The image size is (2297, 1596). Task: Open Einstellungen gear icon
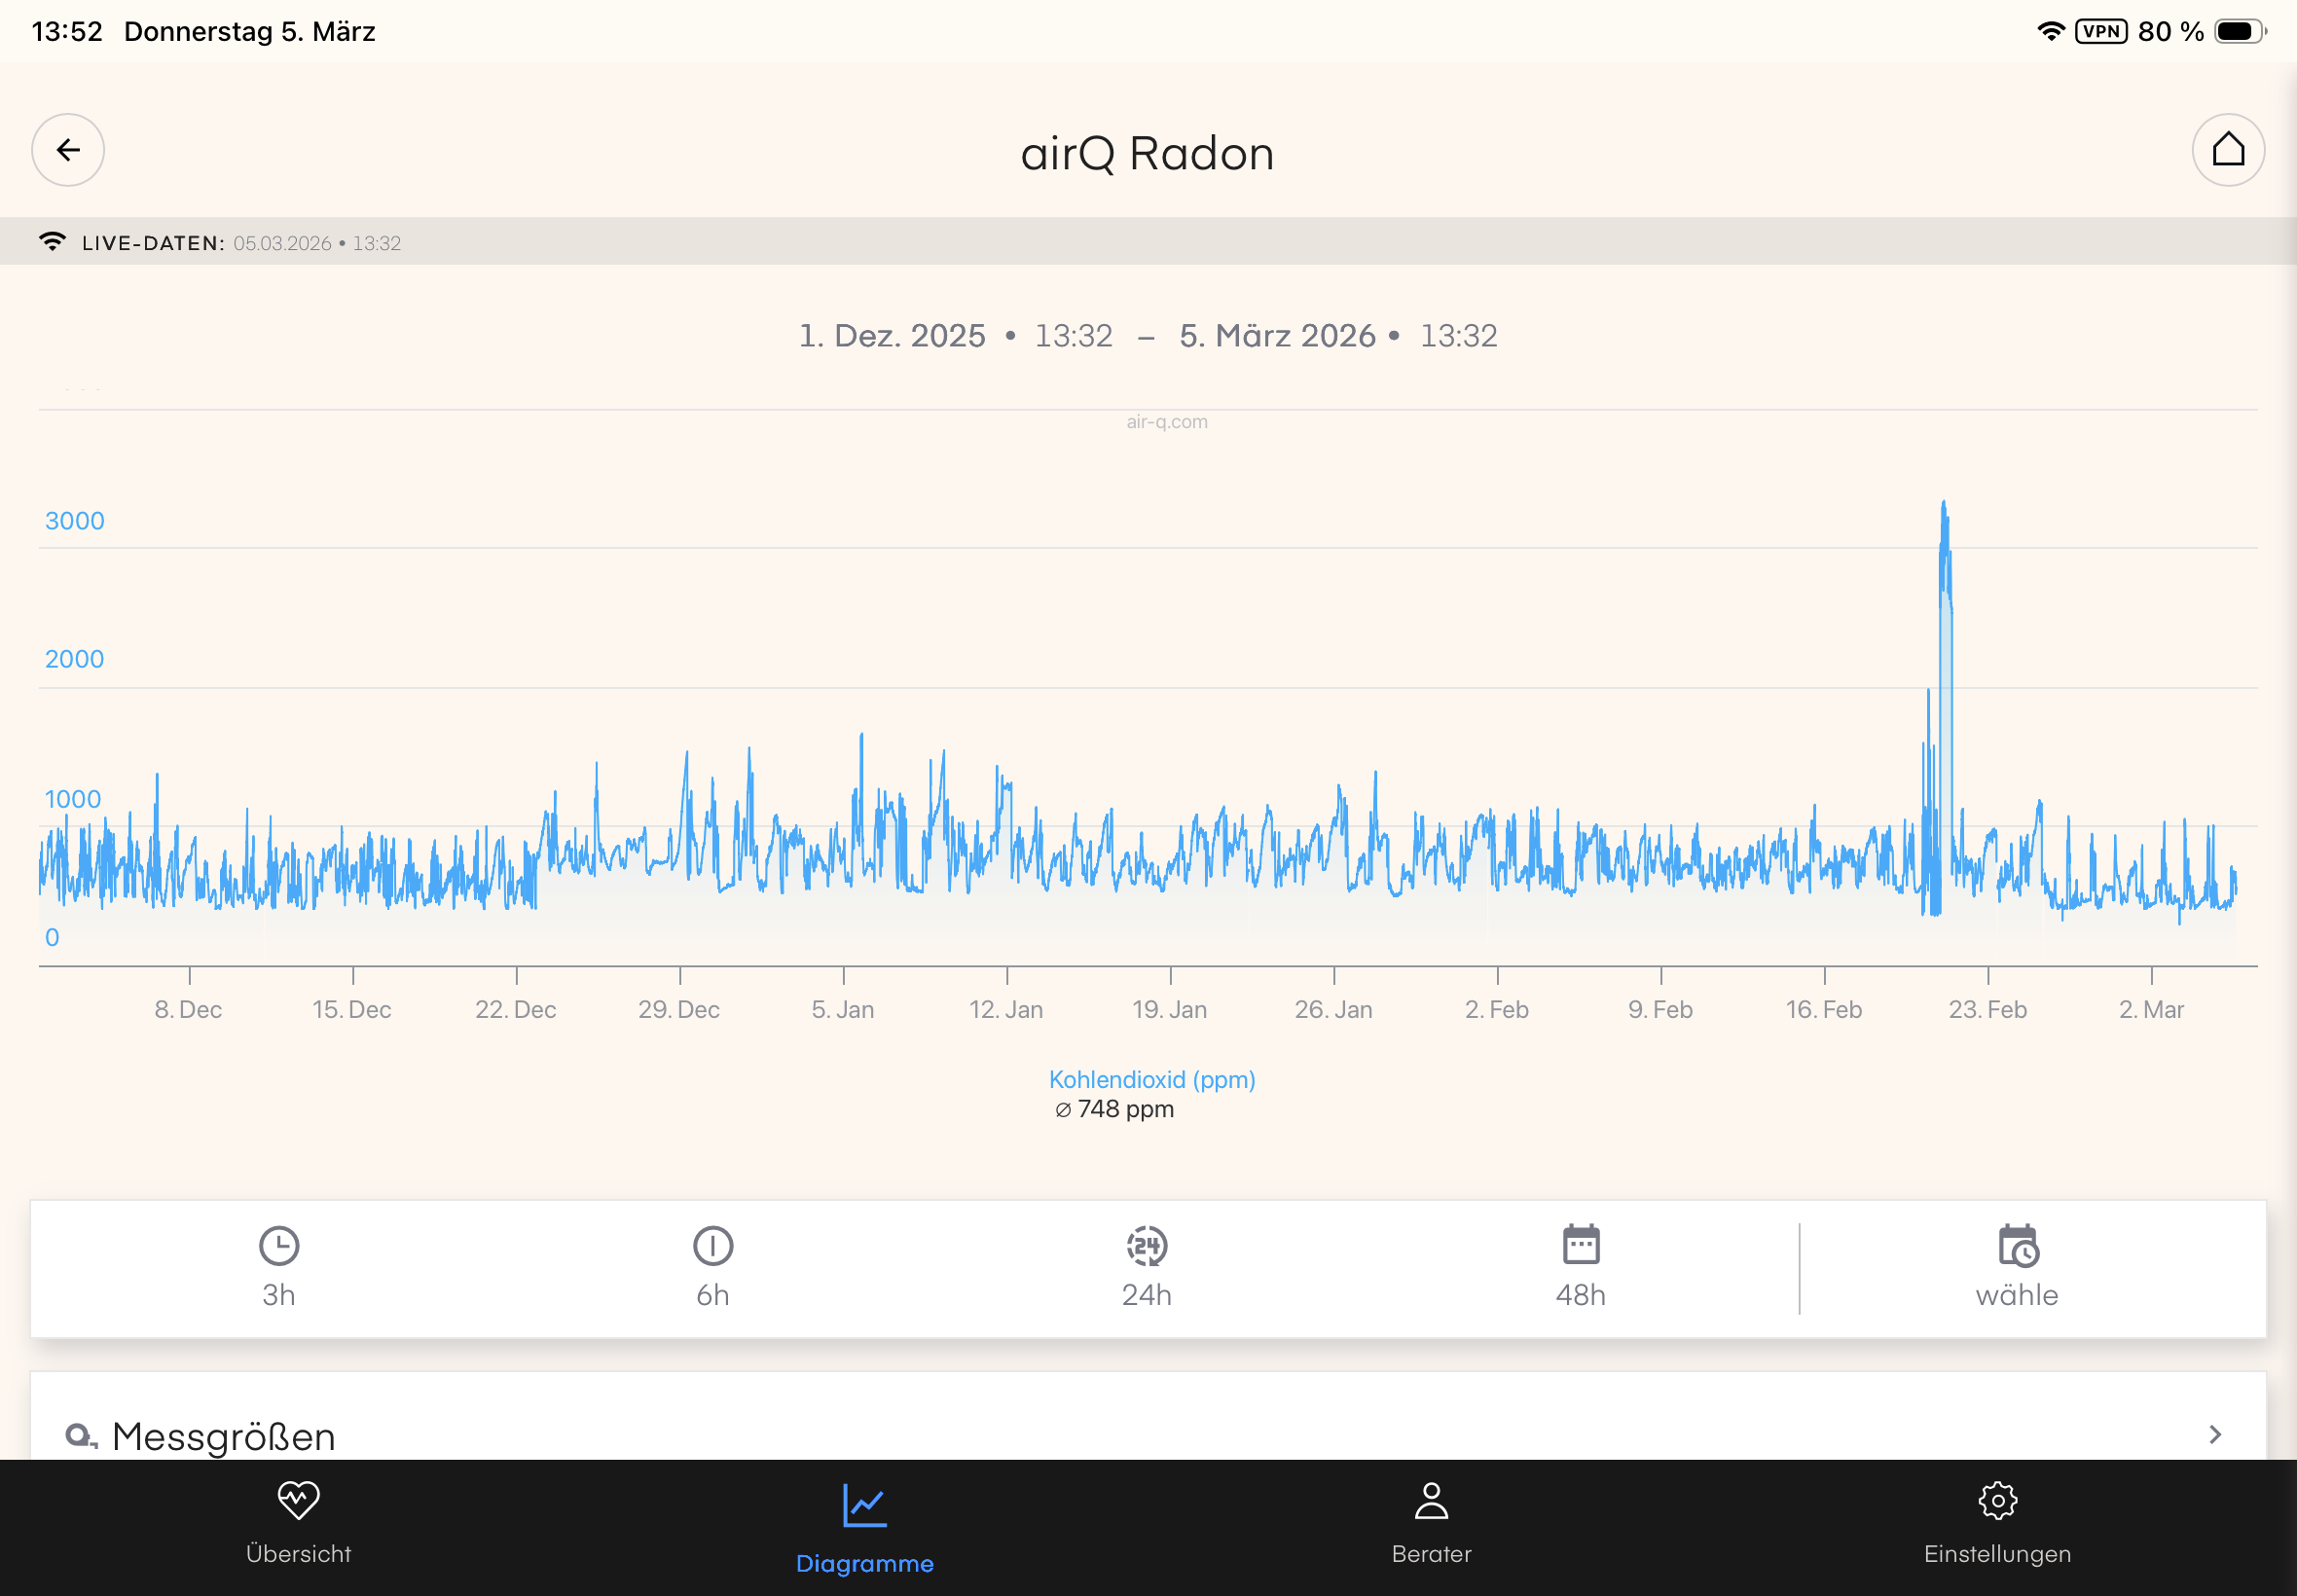click(x=1997, y=1501)
